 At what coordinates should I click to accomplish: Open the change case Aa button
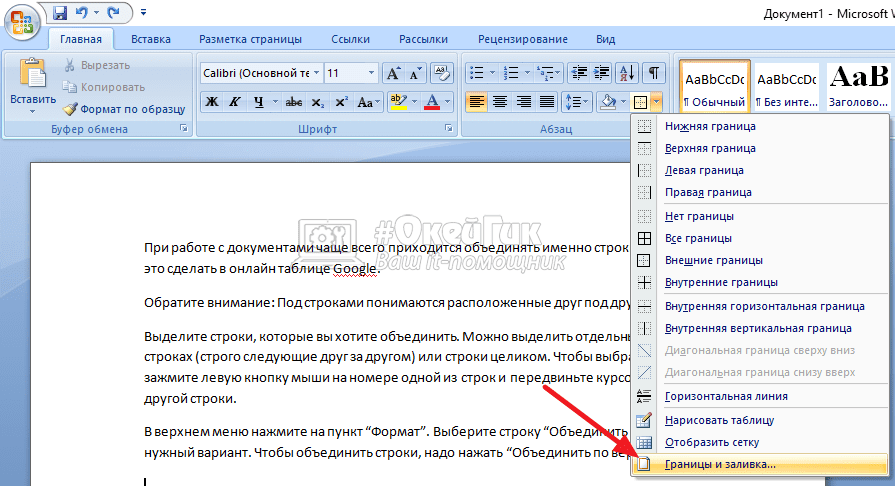point(368,102)
